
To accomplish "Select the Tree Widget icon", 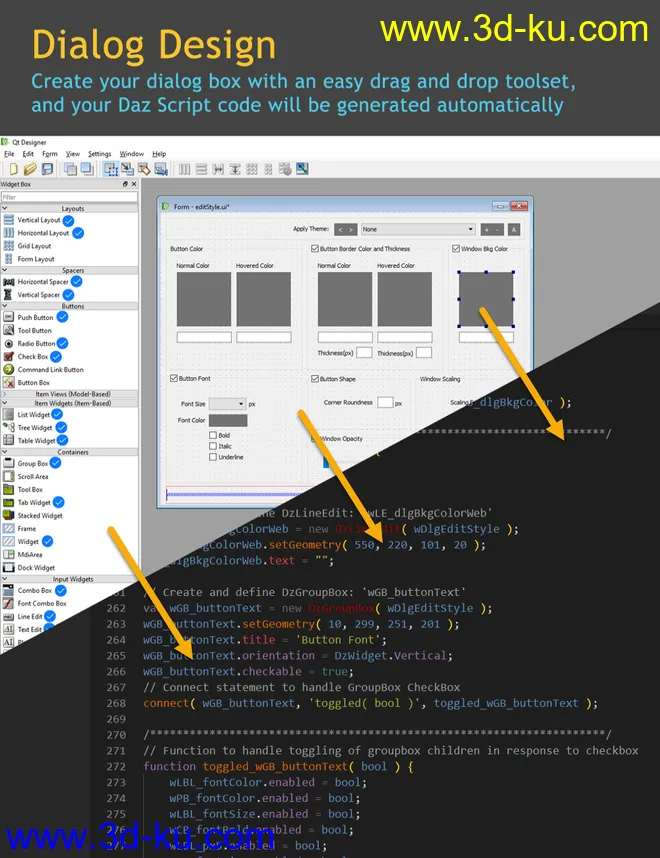I will coord(9,427).
